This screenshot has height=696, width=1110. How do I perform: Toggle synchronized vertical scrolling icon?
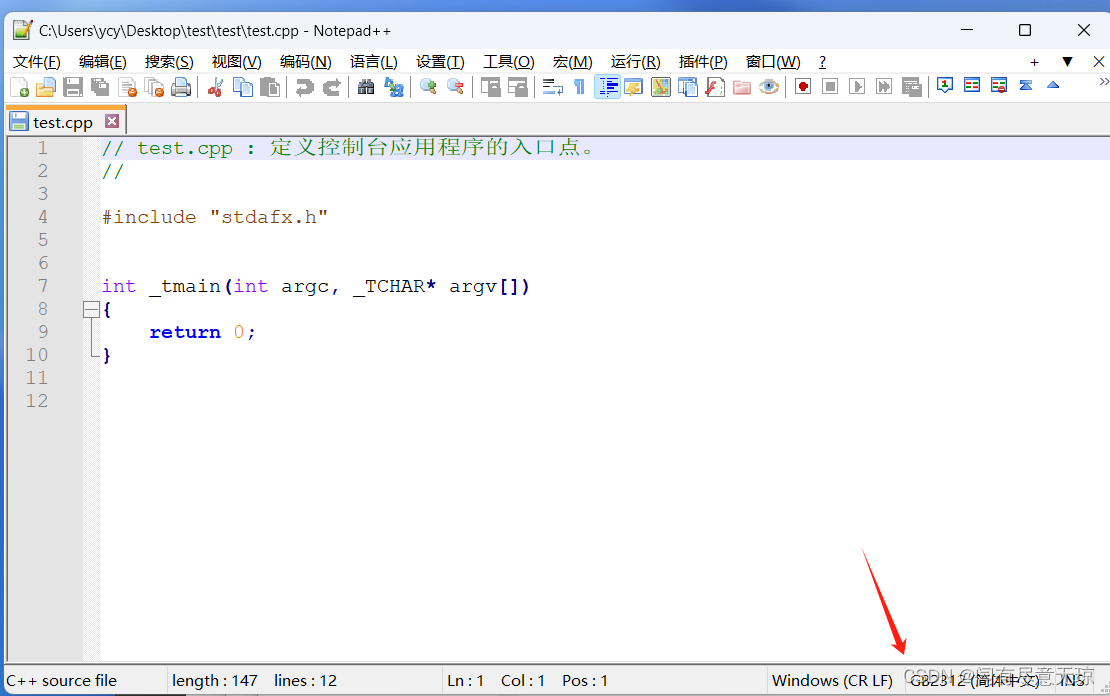pyautogui.click(x=491, y=87)
